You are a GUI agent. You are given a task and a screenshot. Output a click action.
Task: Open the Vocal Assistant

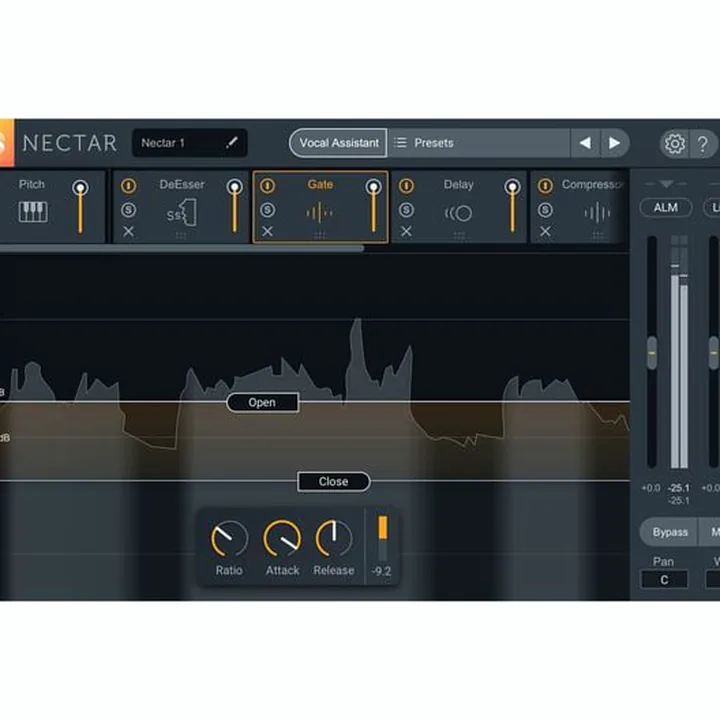(338, 143)
